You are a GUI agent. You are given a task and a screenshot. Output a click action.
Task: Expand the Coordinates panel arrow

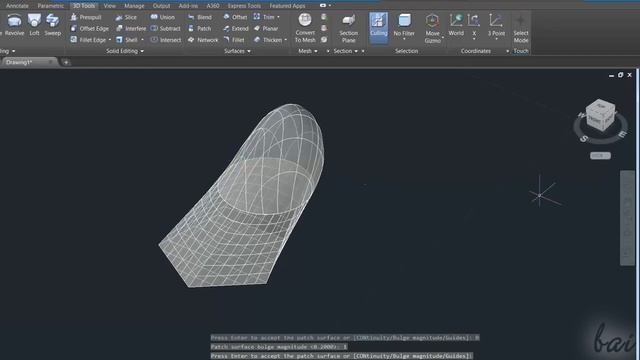tap(507, 51)
